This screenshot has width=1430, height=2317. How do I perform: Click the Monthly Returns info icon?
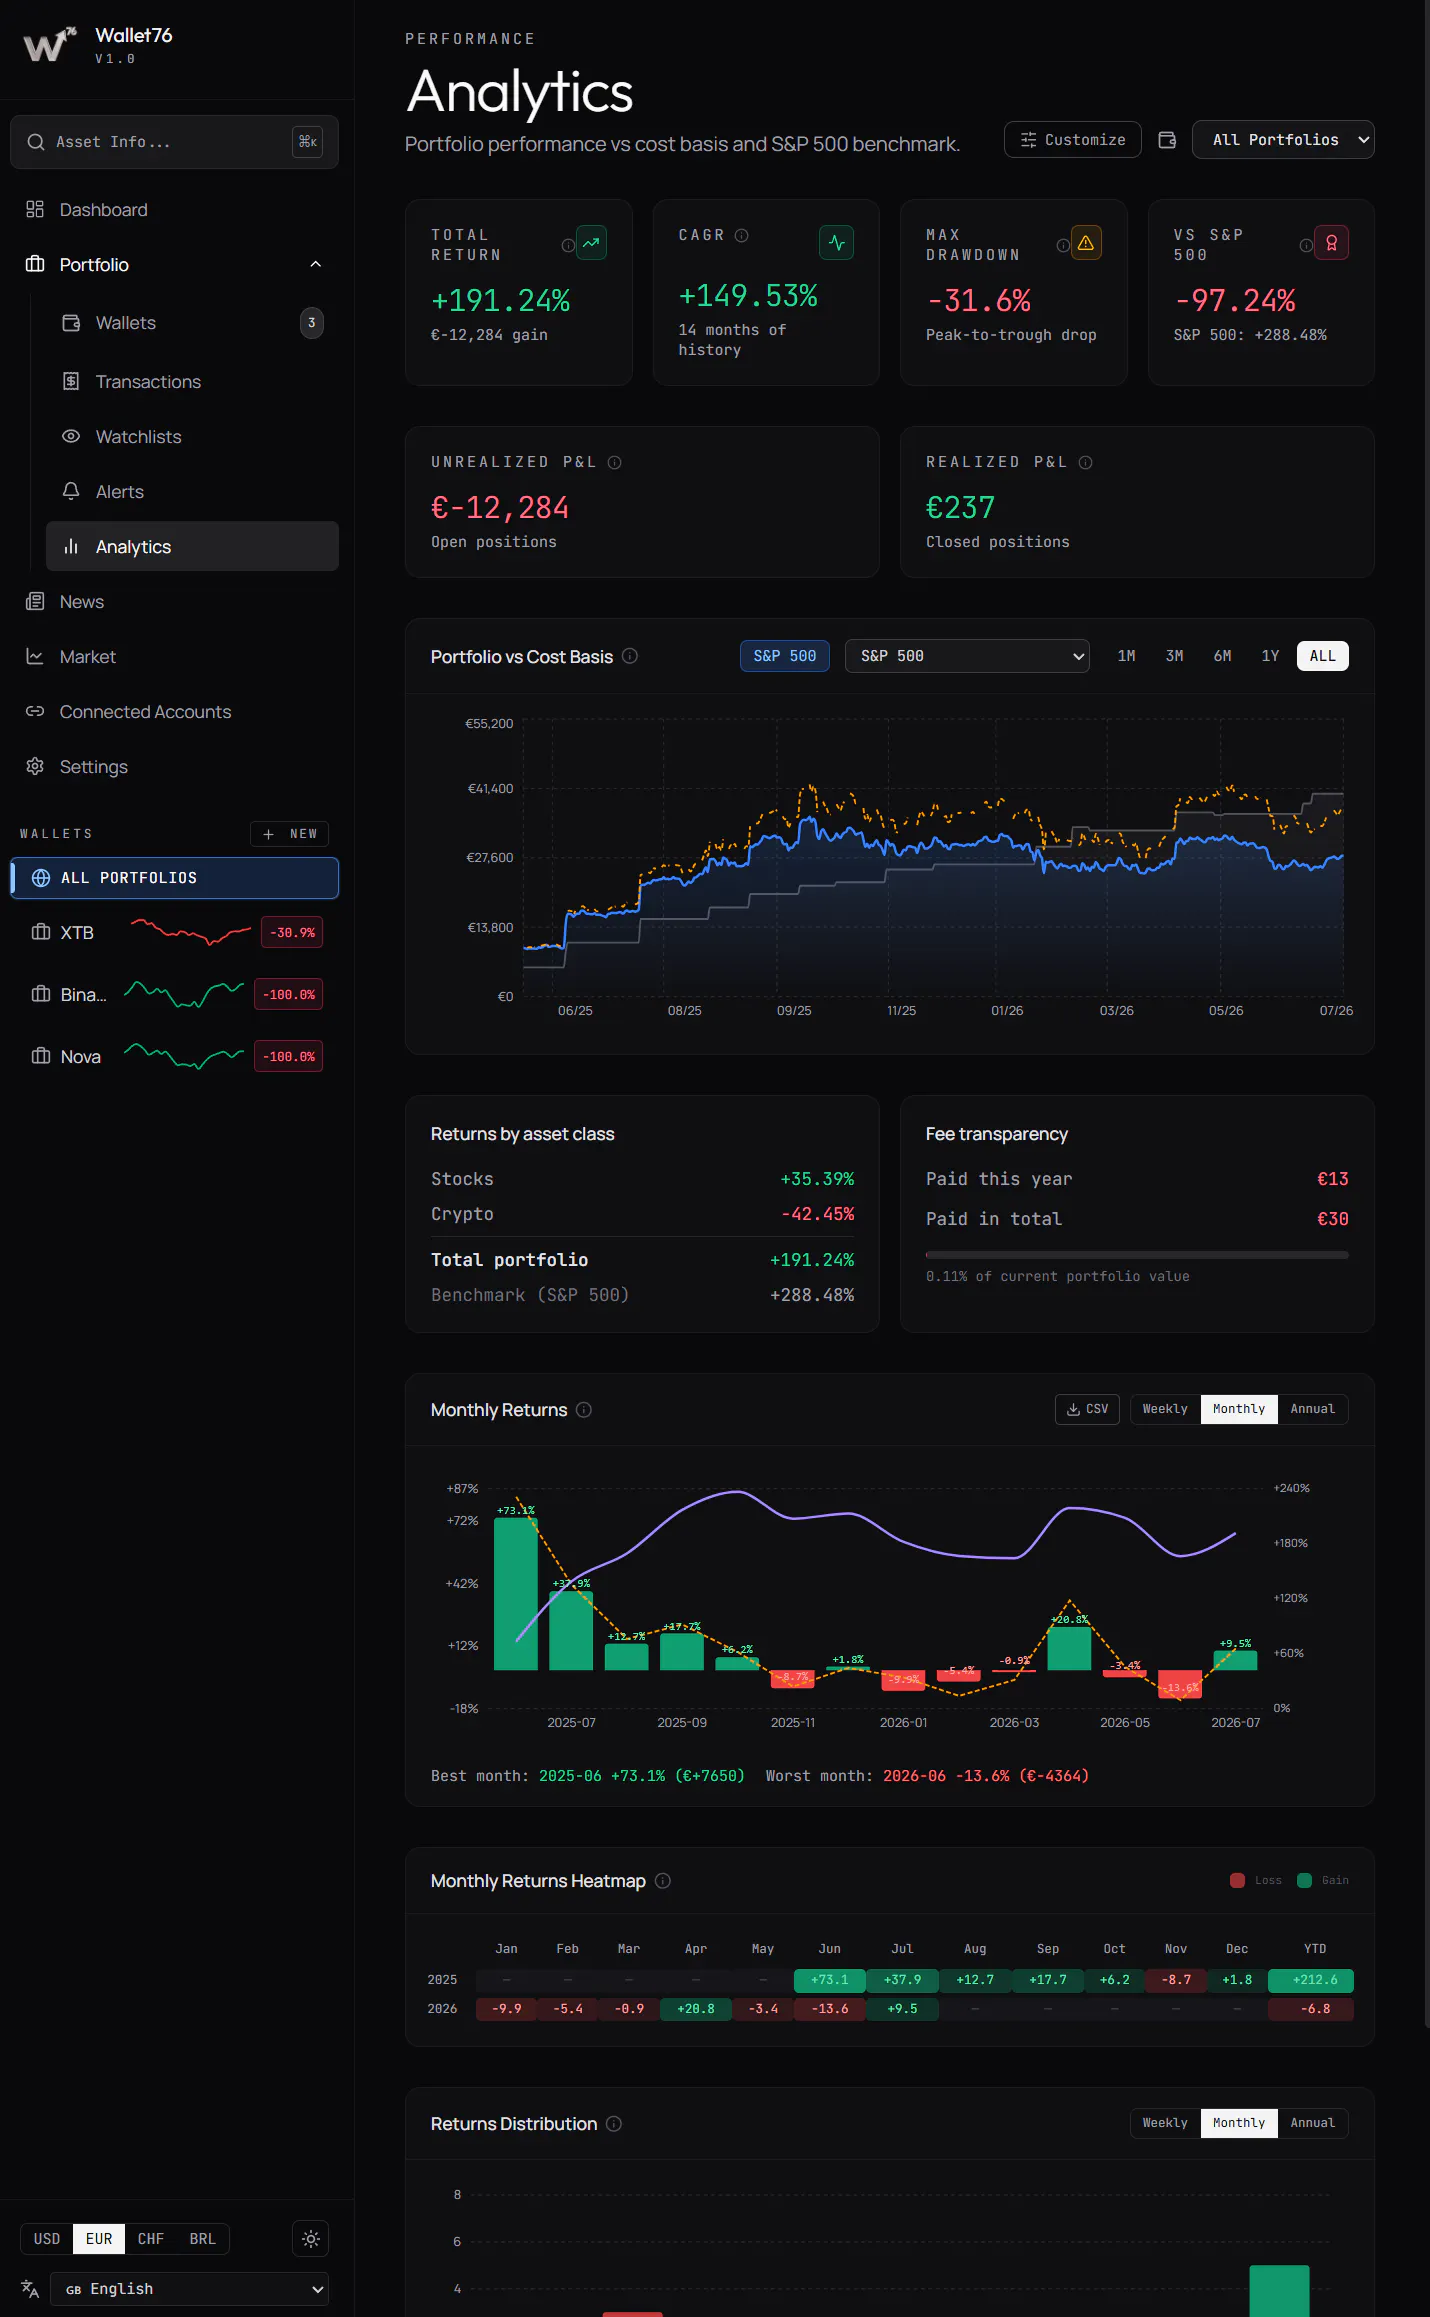[584, 1409]
